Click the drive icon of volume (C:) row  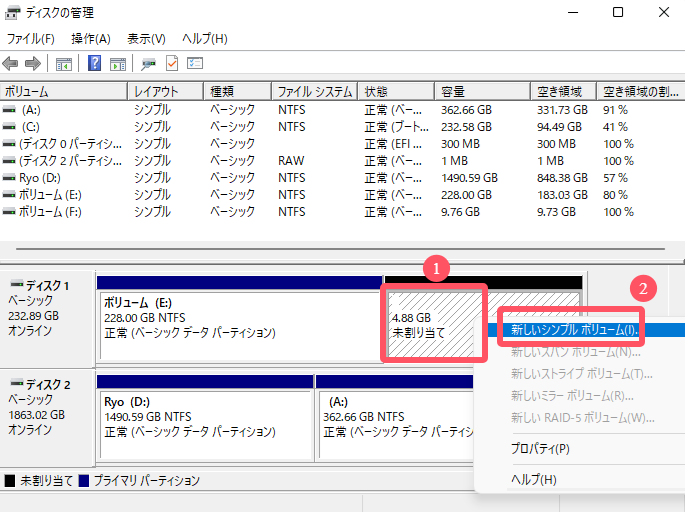[x=9, y=127]
